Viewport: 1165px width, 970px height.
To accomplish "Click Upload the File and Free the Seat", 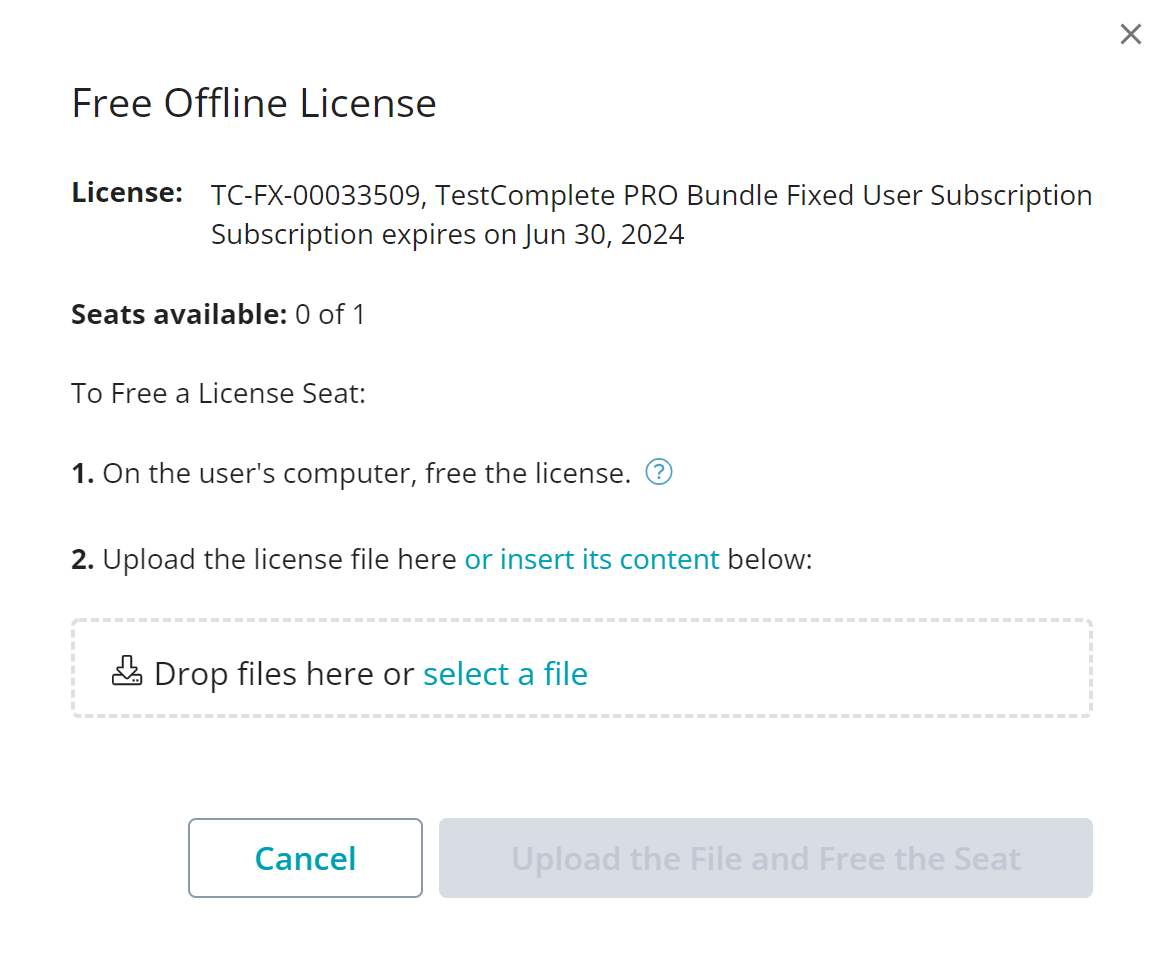I will [765, 858].
